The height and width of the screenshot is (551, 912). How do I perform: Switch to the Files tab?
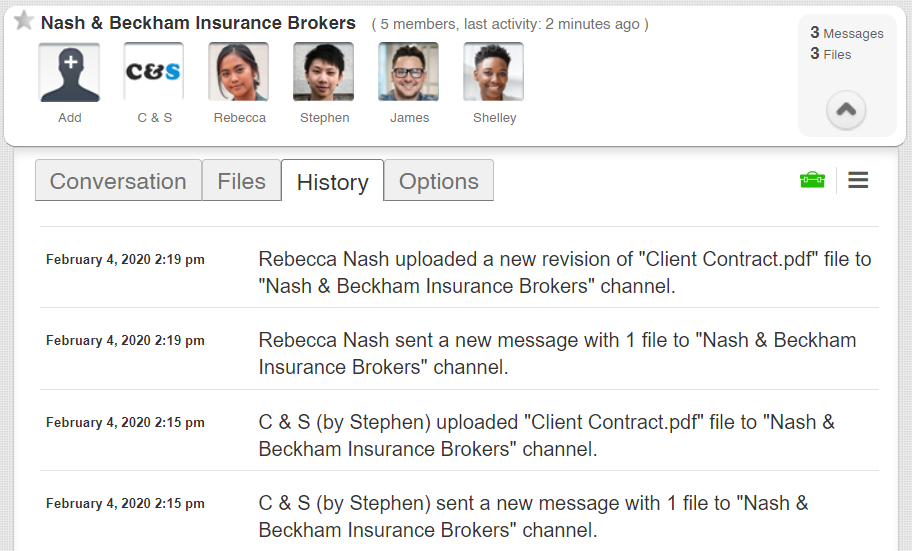241,181
